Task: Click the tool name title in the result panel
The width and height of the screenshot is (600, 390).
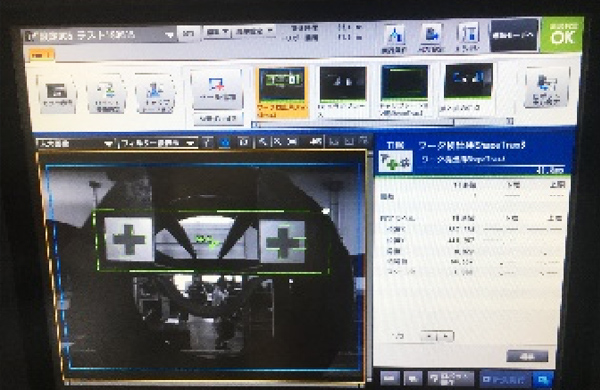Action: [472, 146]
